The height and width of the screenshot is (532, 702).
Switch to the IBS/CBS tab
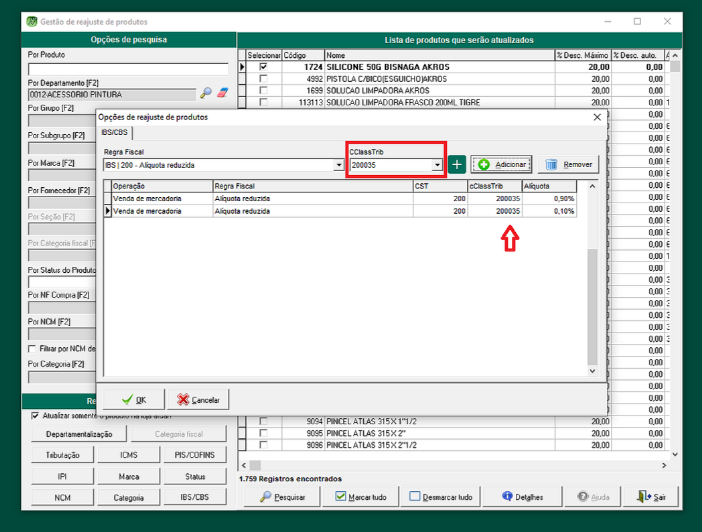click(114, 132)
